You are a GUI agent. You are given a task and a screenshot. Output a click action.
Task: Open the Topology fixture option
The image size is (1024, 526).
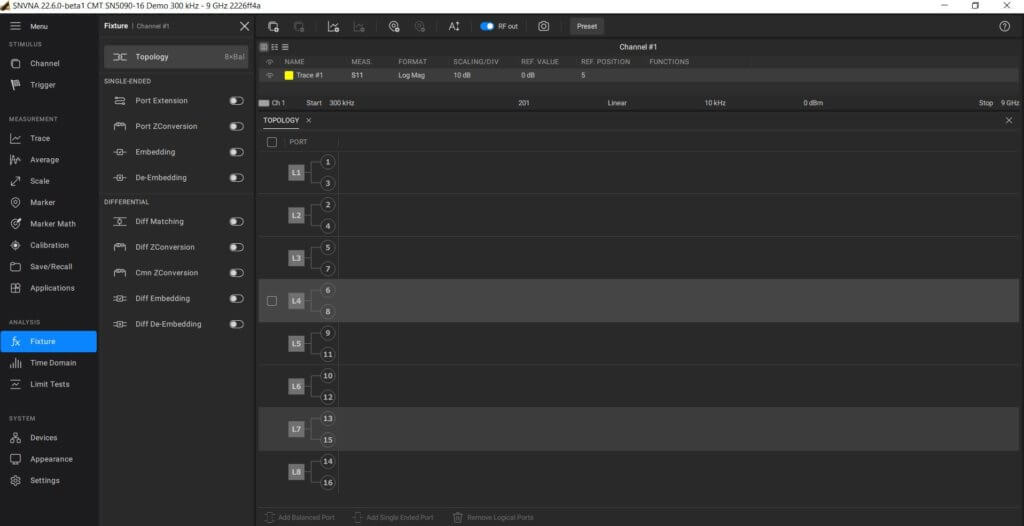pos(176,58)
